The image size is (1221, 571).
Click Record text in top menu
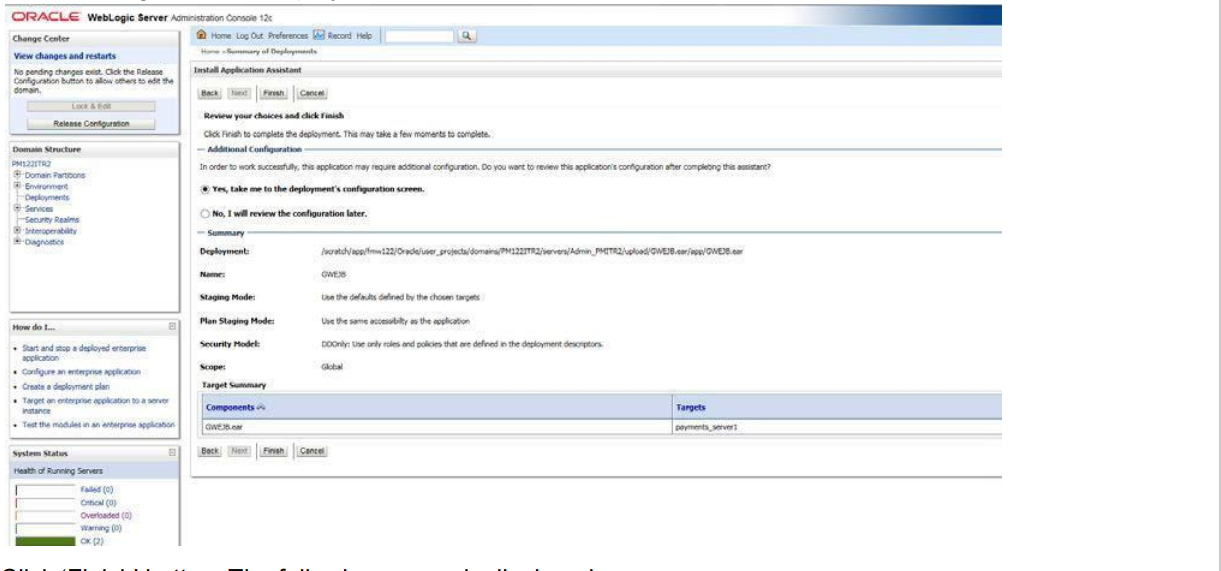pyautogui.click(x=341, y=36)
